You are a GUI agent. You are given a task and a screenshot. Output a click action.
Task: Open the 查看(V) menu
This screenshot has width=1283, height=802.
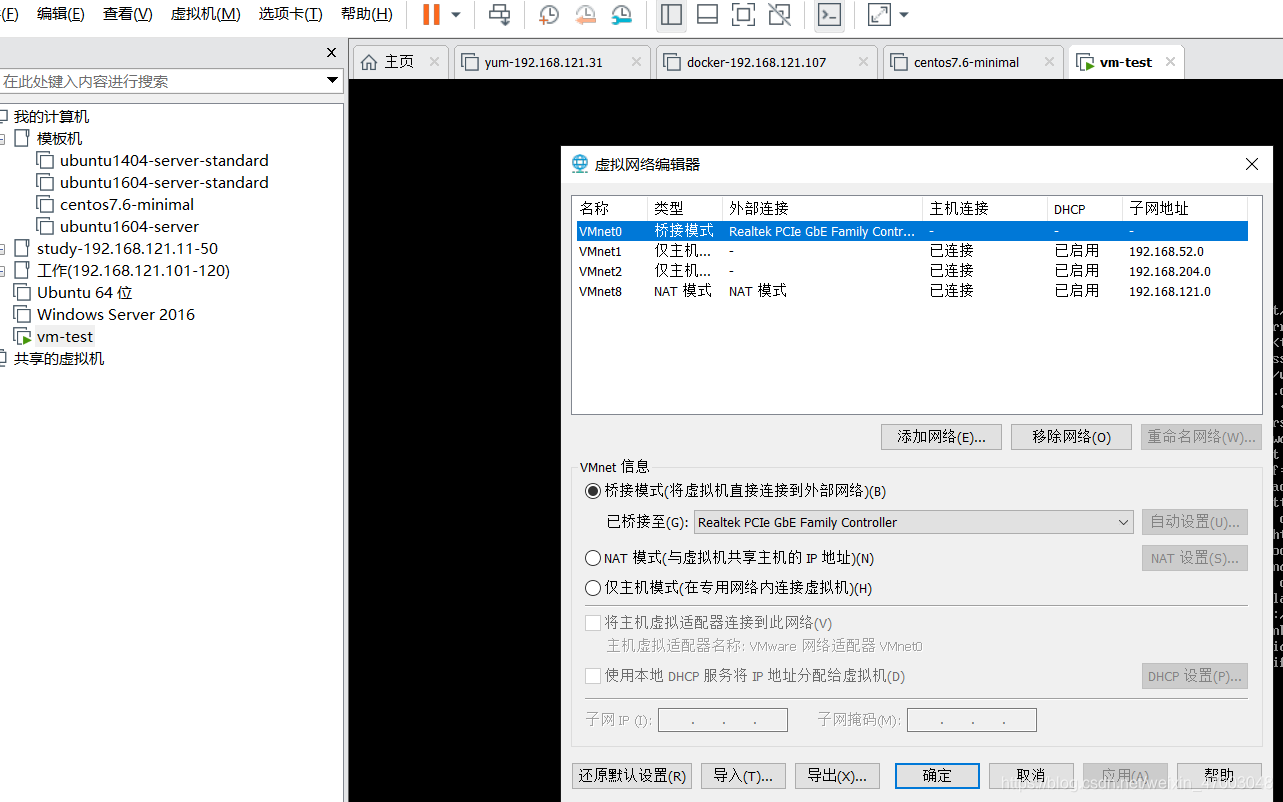pyautogui.click(x=127, y=14)
